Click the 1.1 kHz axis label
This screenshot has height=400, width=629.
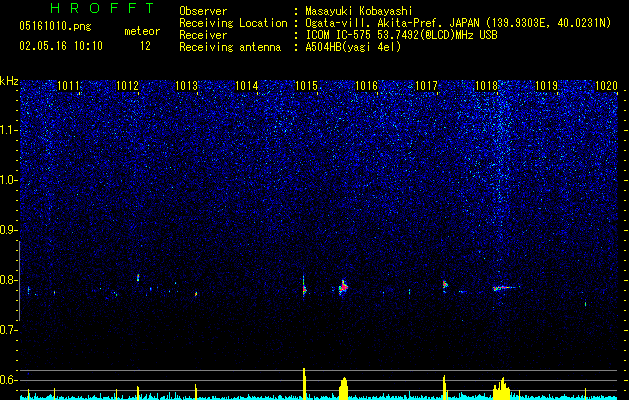coord(7,130)
